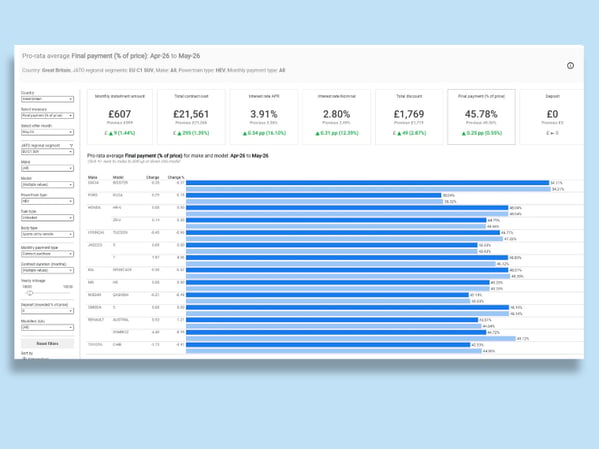Screen dimensions: 599x449
Task: Click the filter icon beside JATO regional segment
Action: tap(71, 146)
